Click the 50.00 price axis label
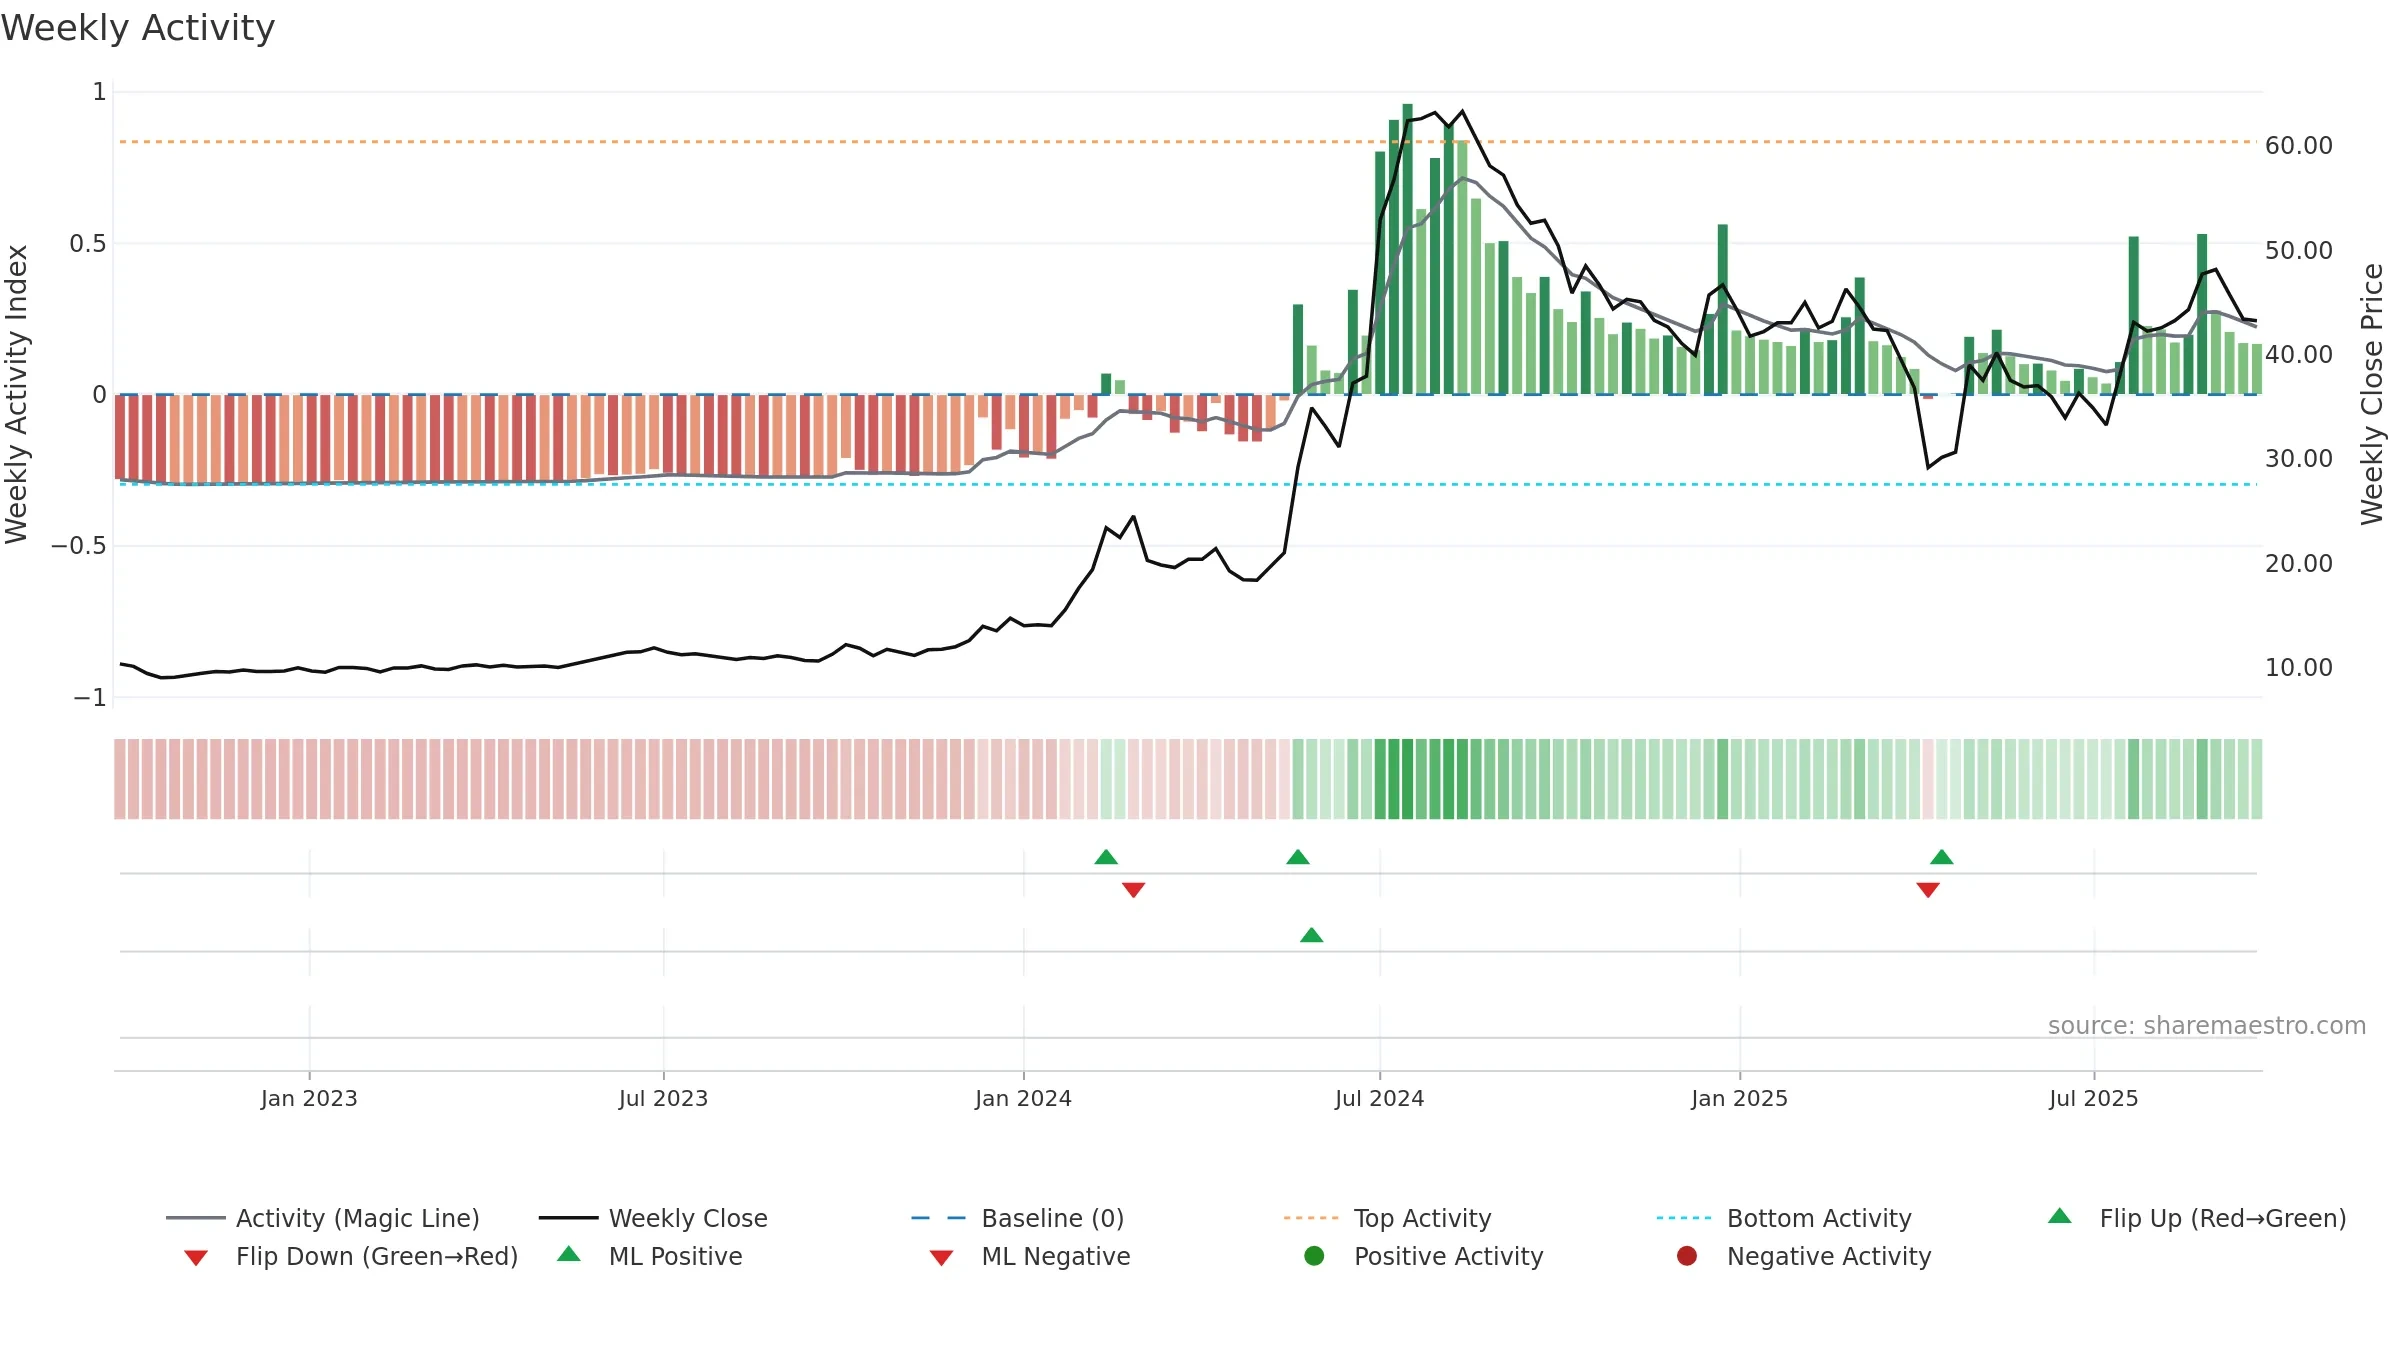The width and height of the screenshot is (2400, 1350). click(x=2298, y=250)
